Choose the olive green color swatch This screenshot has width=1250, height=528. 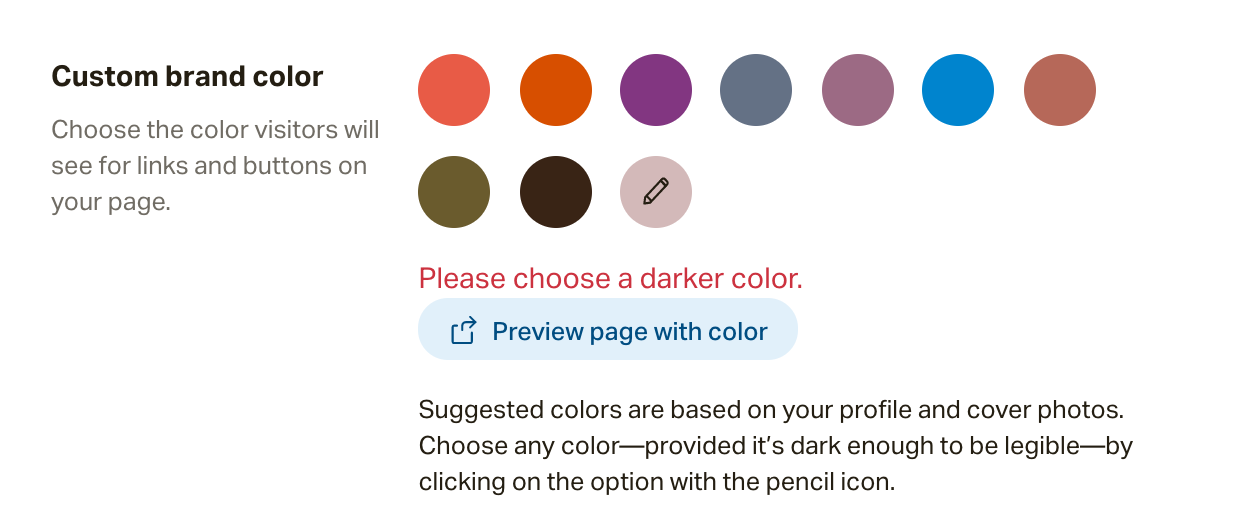[x=454, y=192]
